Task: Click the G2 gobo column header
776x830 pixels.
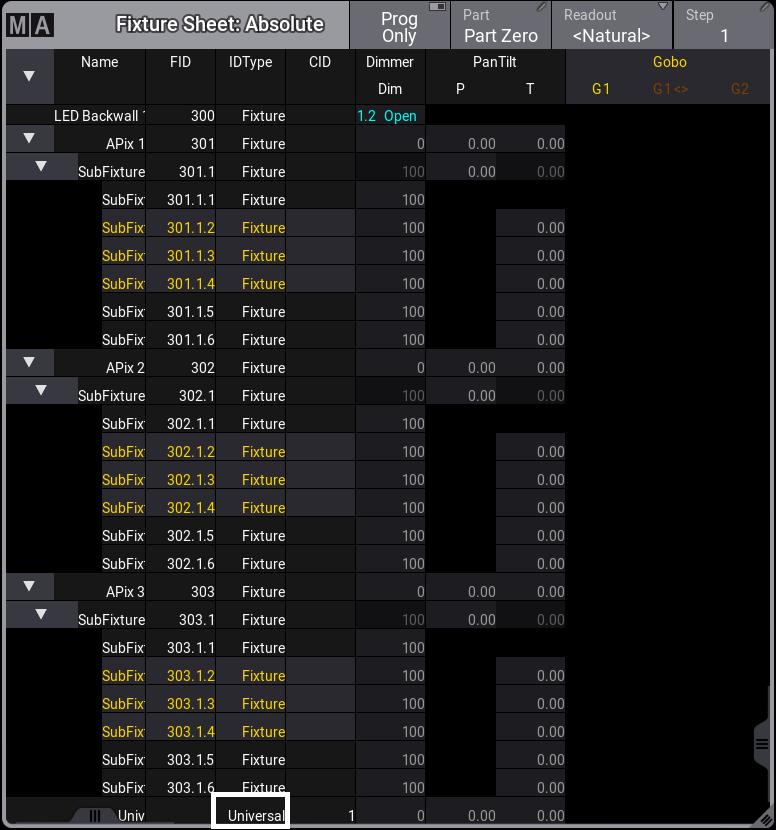Action: pyautogui.click(x=739, y=89)
